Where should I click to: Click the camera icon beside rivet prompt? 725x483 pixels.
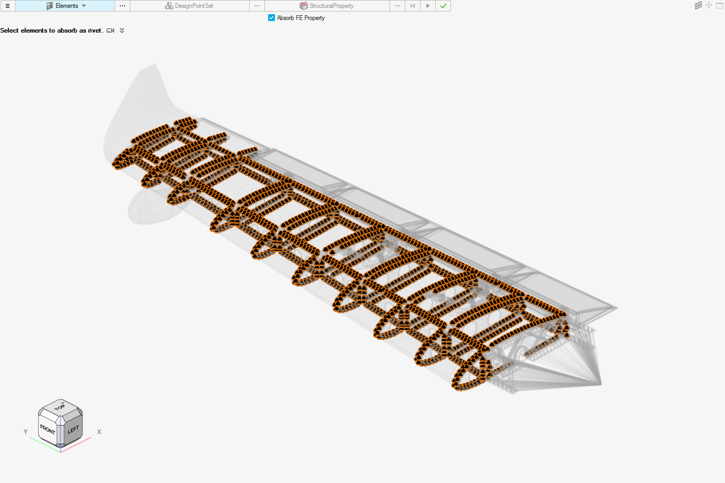[x=110, y=31]
